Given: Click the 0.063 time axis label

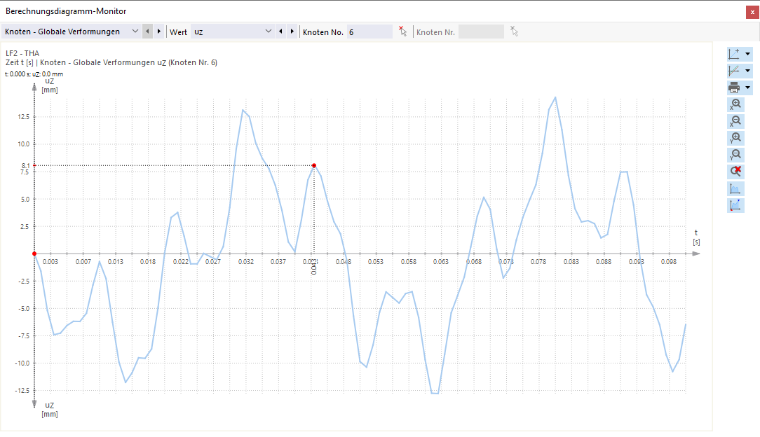Looking at the screenshot, I should coord(441,262).
